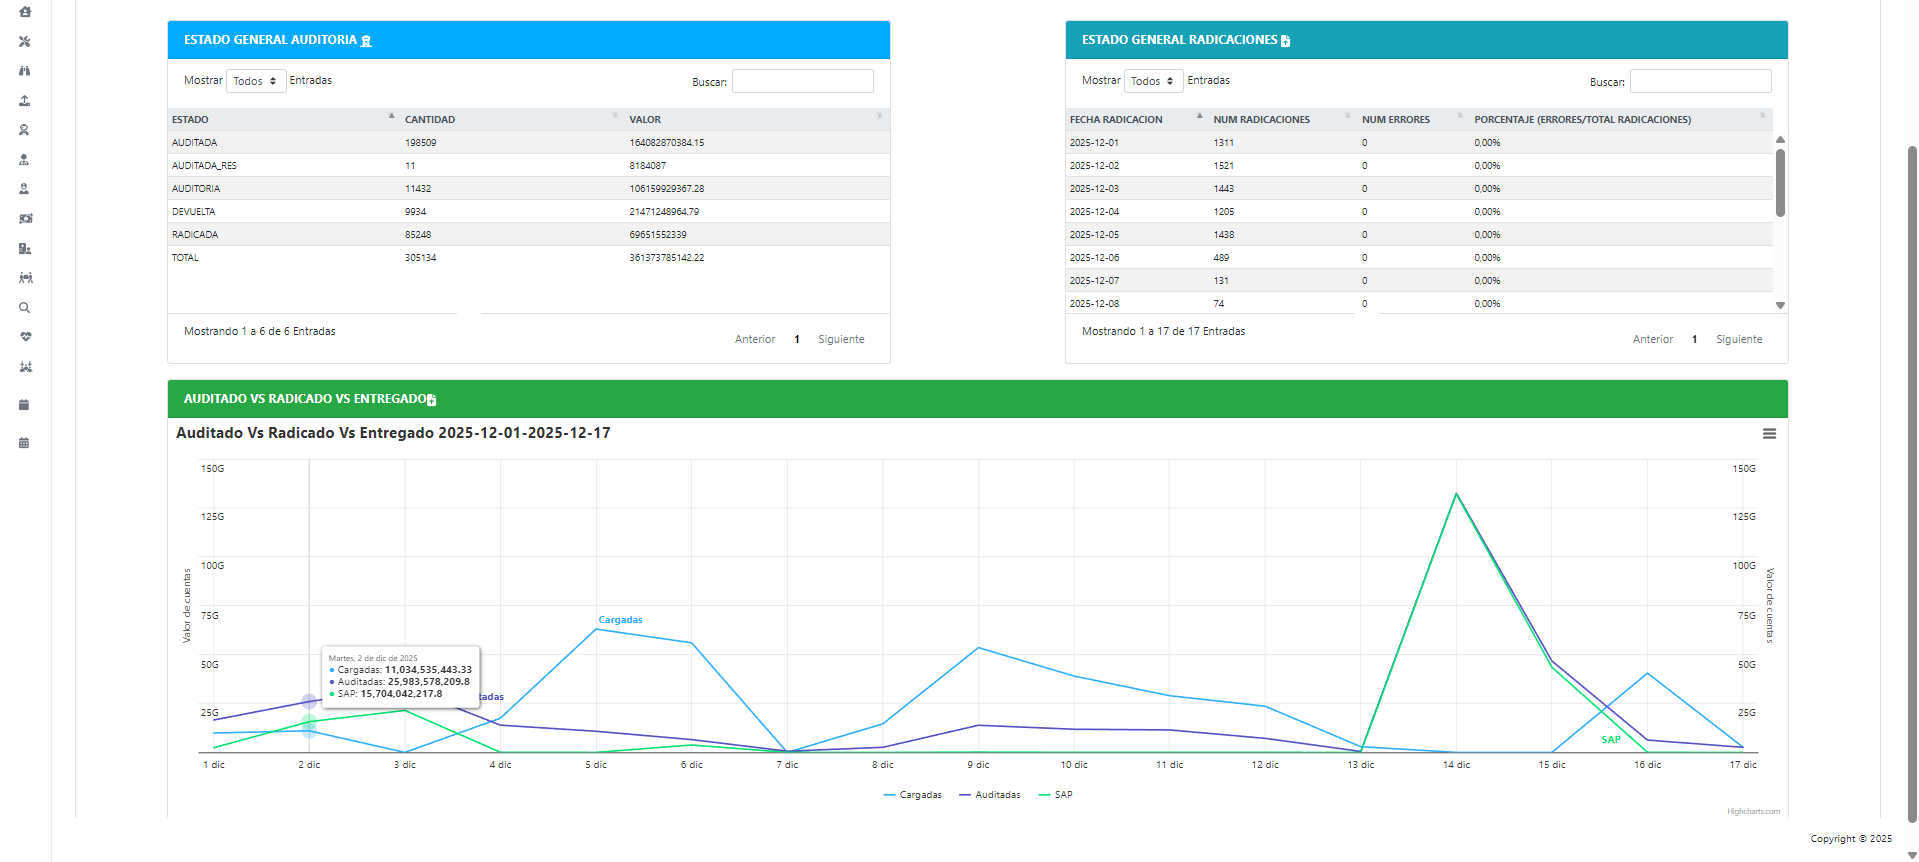1919x862 pixels.
Task: Toggle the SAP series in chart legend
Action: (x=1056, y=795)
